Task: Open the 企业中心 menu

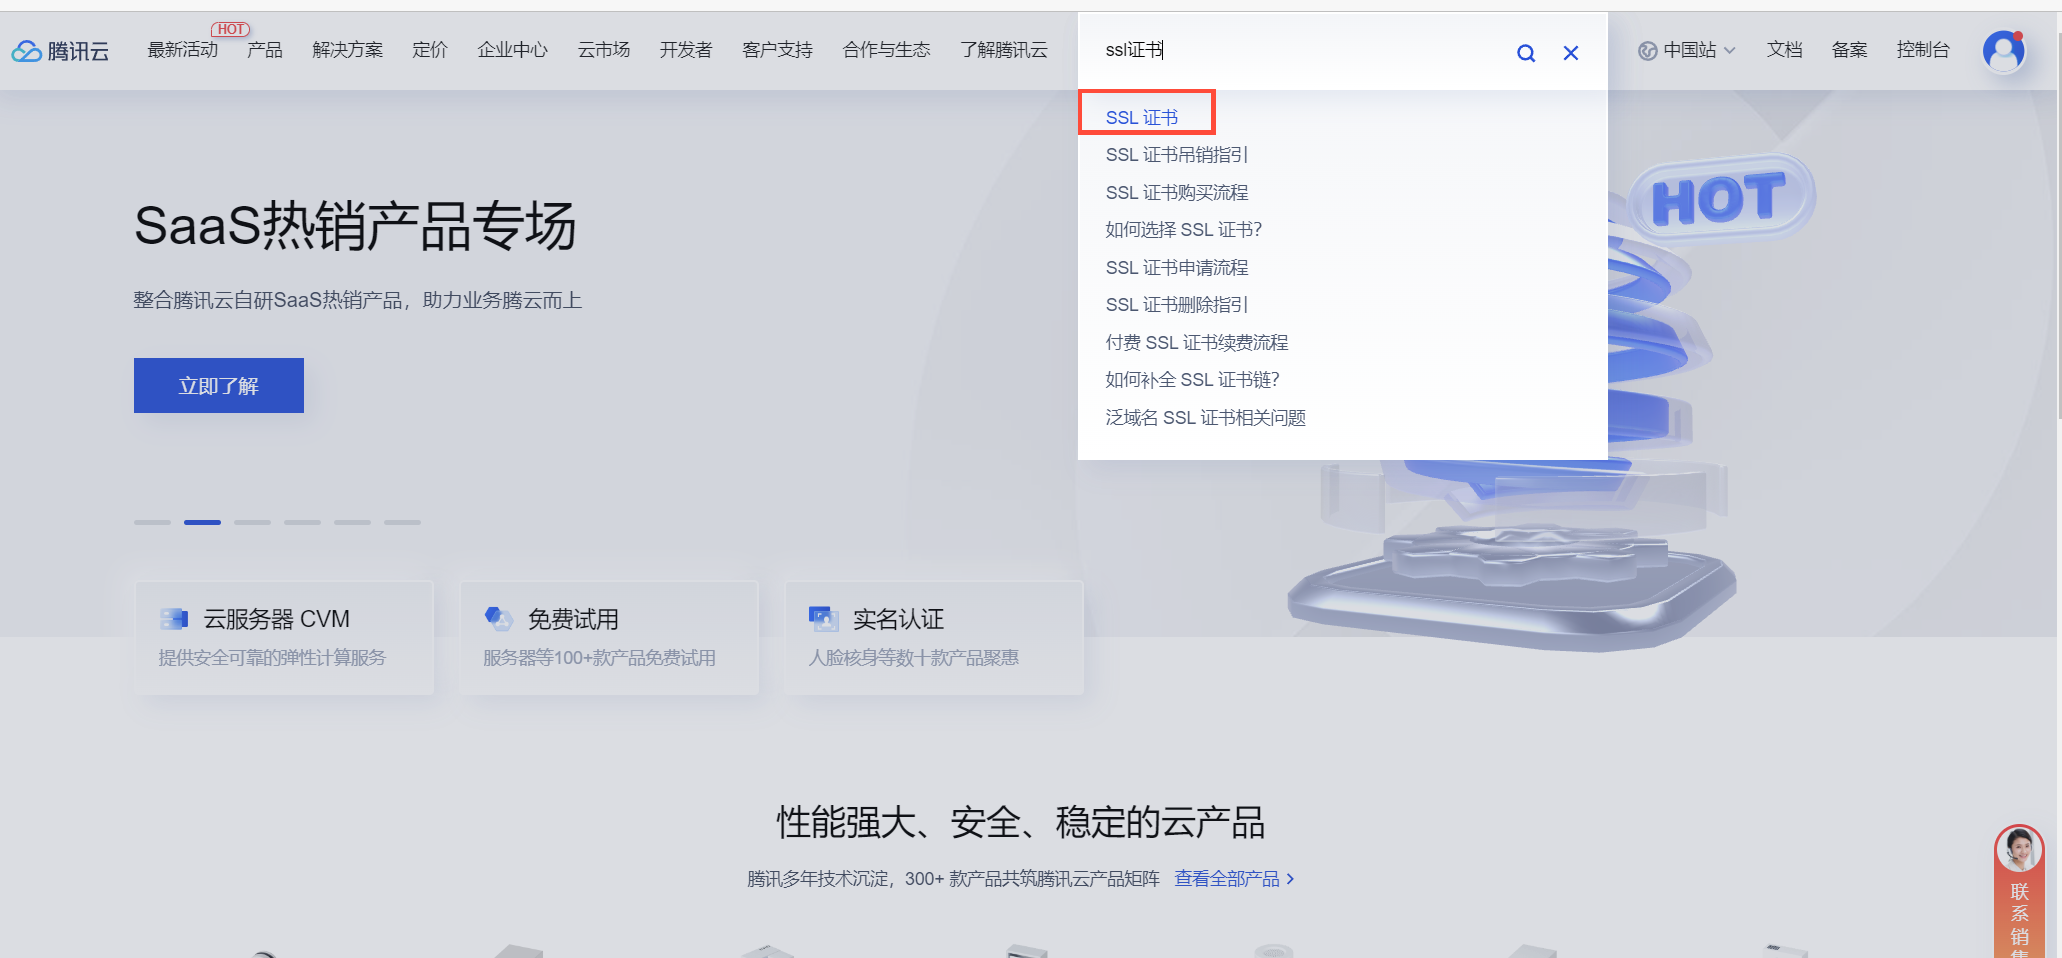Action: [512, 50]
